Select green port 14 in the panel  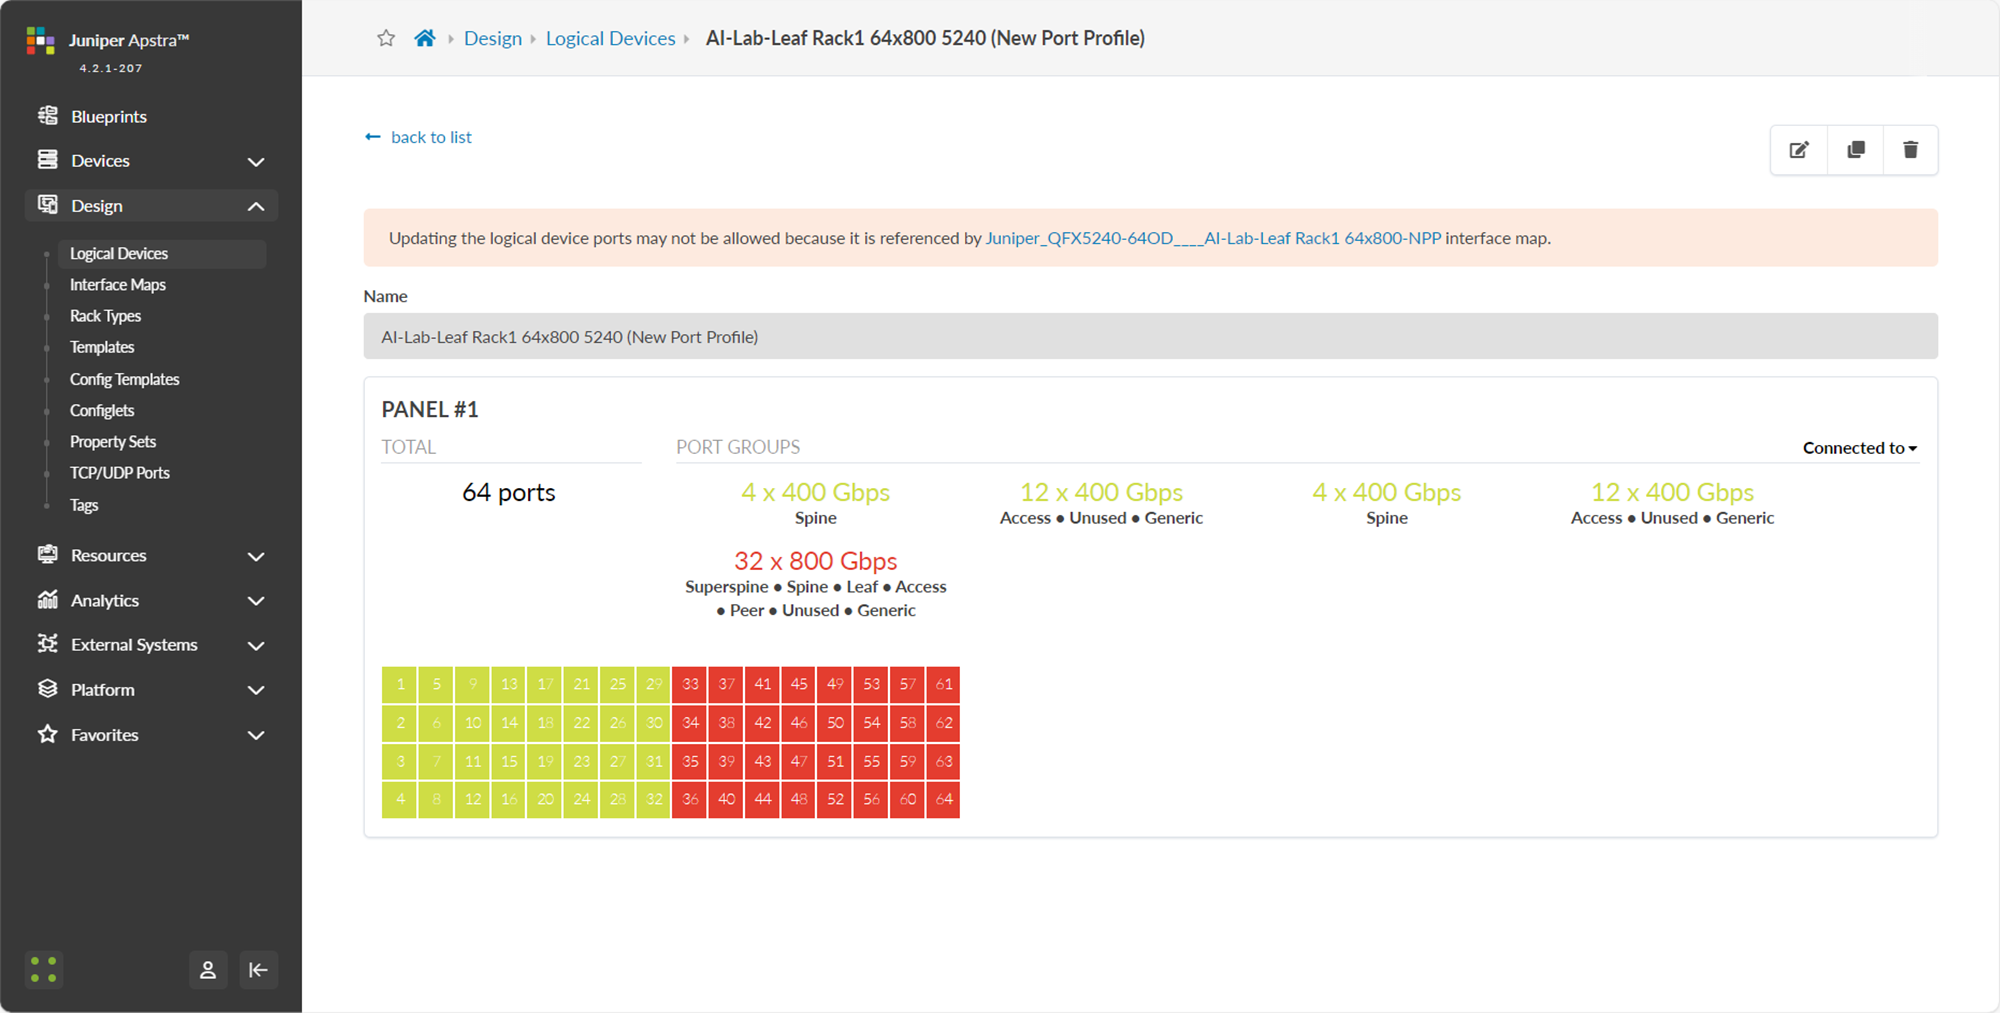[509, 723]
